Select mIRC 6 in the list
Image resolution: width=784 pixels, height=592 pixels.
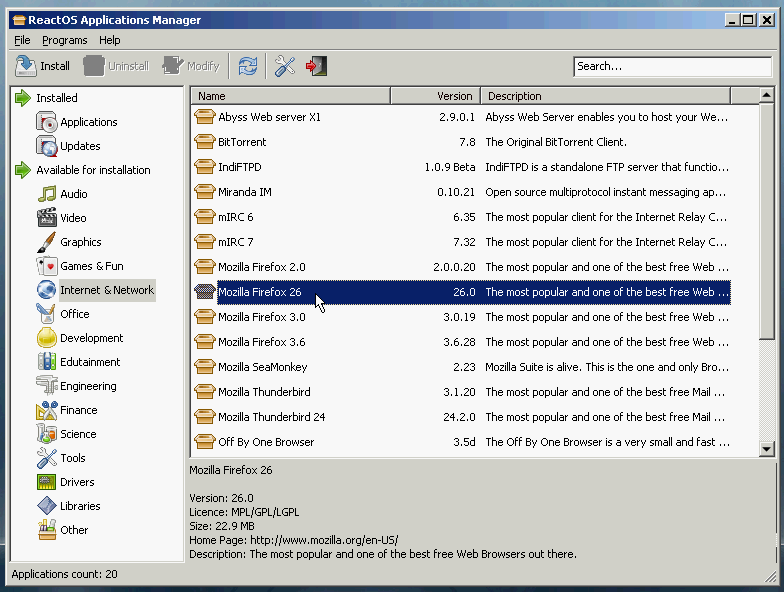pos(236,217)
